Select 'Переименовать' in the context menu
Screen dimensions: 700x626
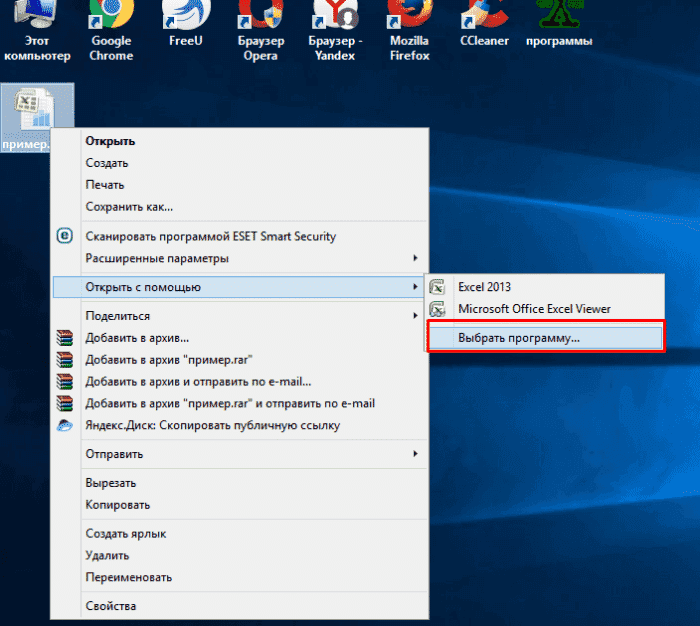point(128,577)
